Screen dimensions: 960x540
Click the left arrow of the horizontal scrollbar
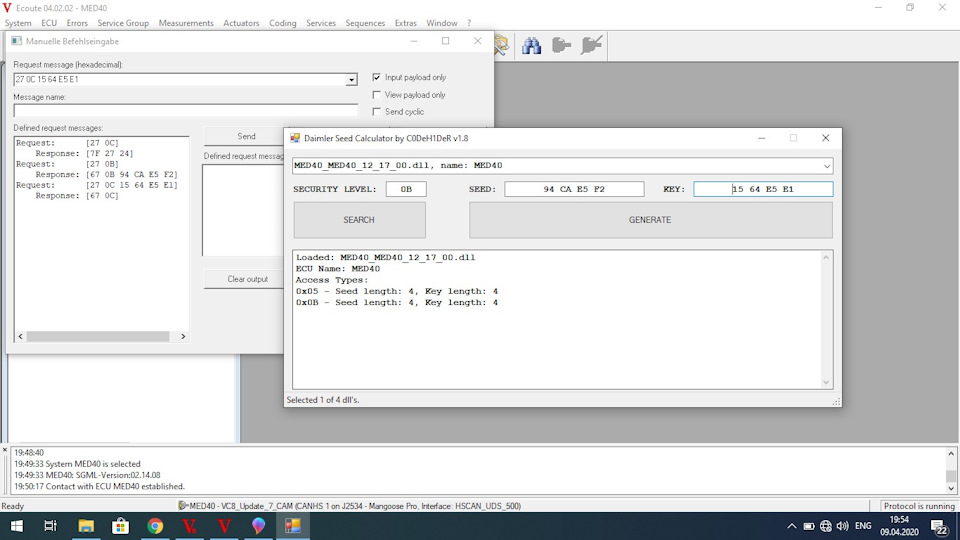coord(21,336)
